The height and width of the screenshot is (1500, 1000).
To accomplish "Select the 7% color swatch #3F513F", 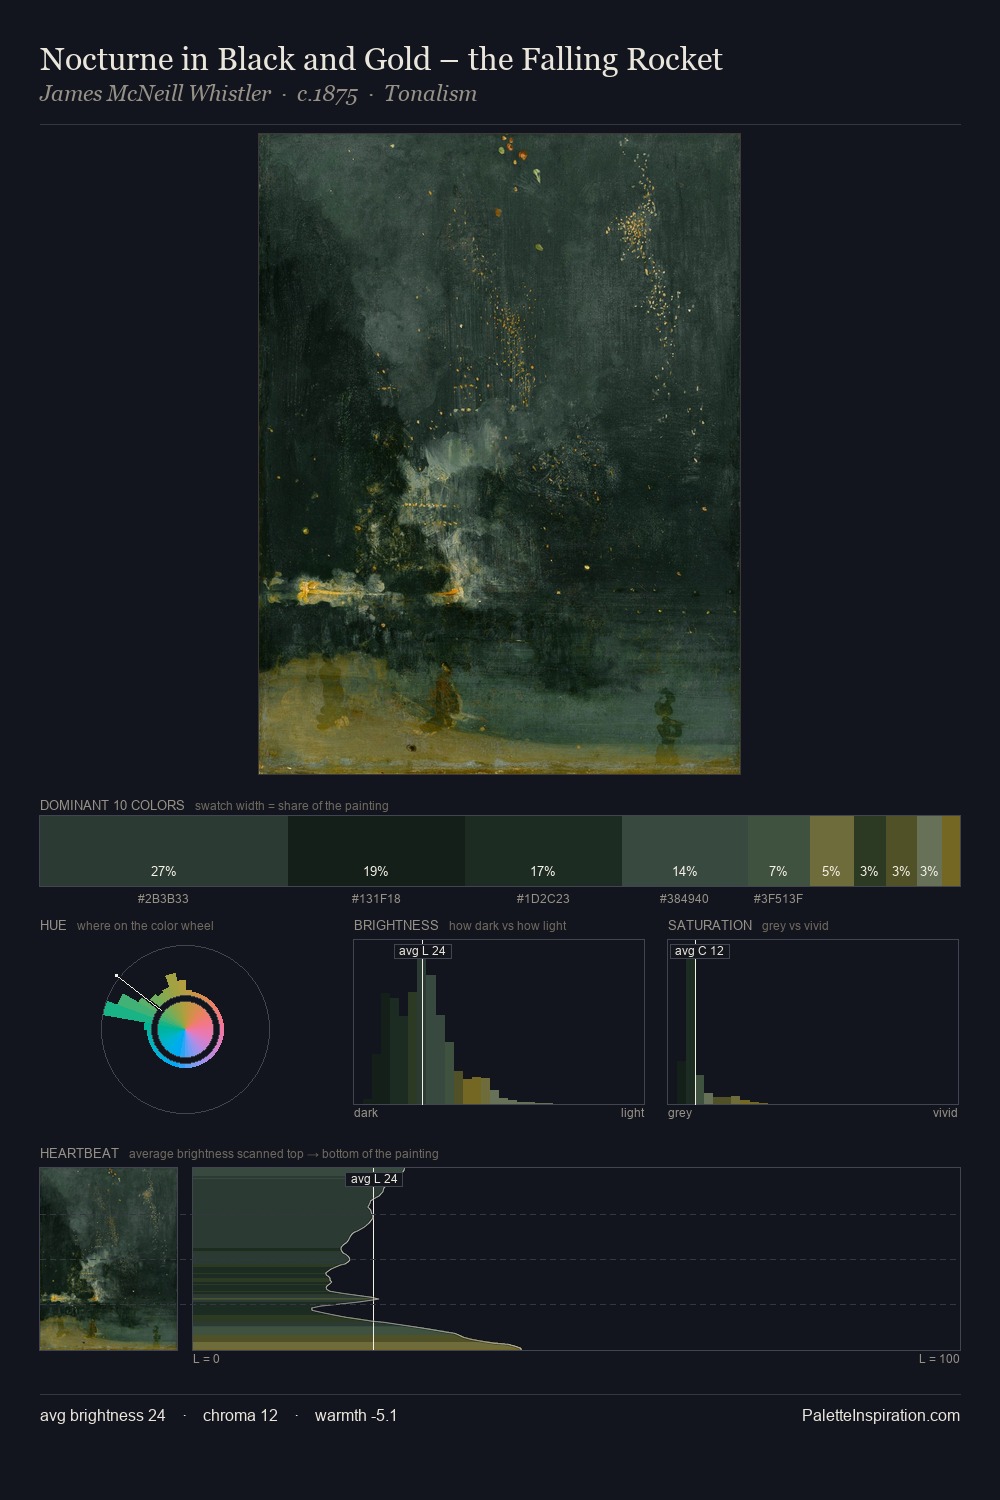I will pos(778,851).
